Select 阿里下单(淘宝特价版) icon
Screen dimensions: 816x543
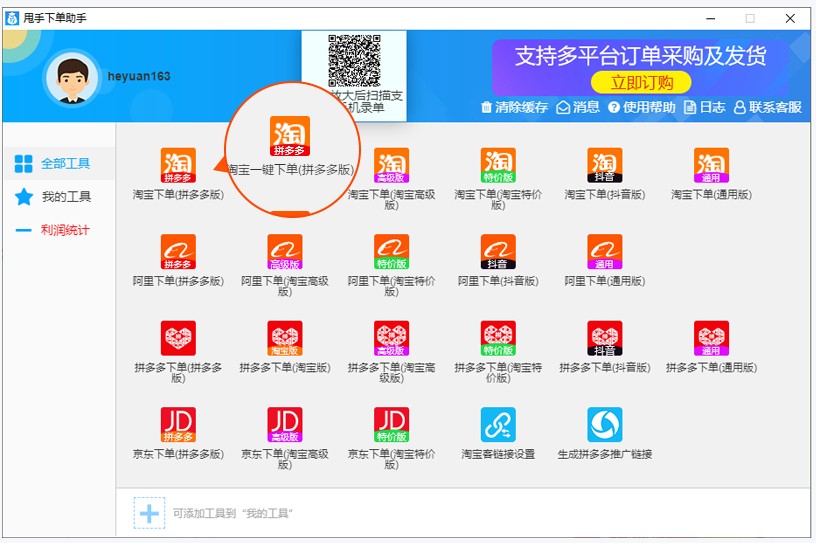tap(391, 251)
